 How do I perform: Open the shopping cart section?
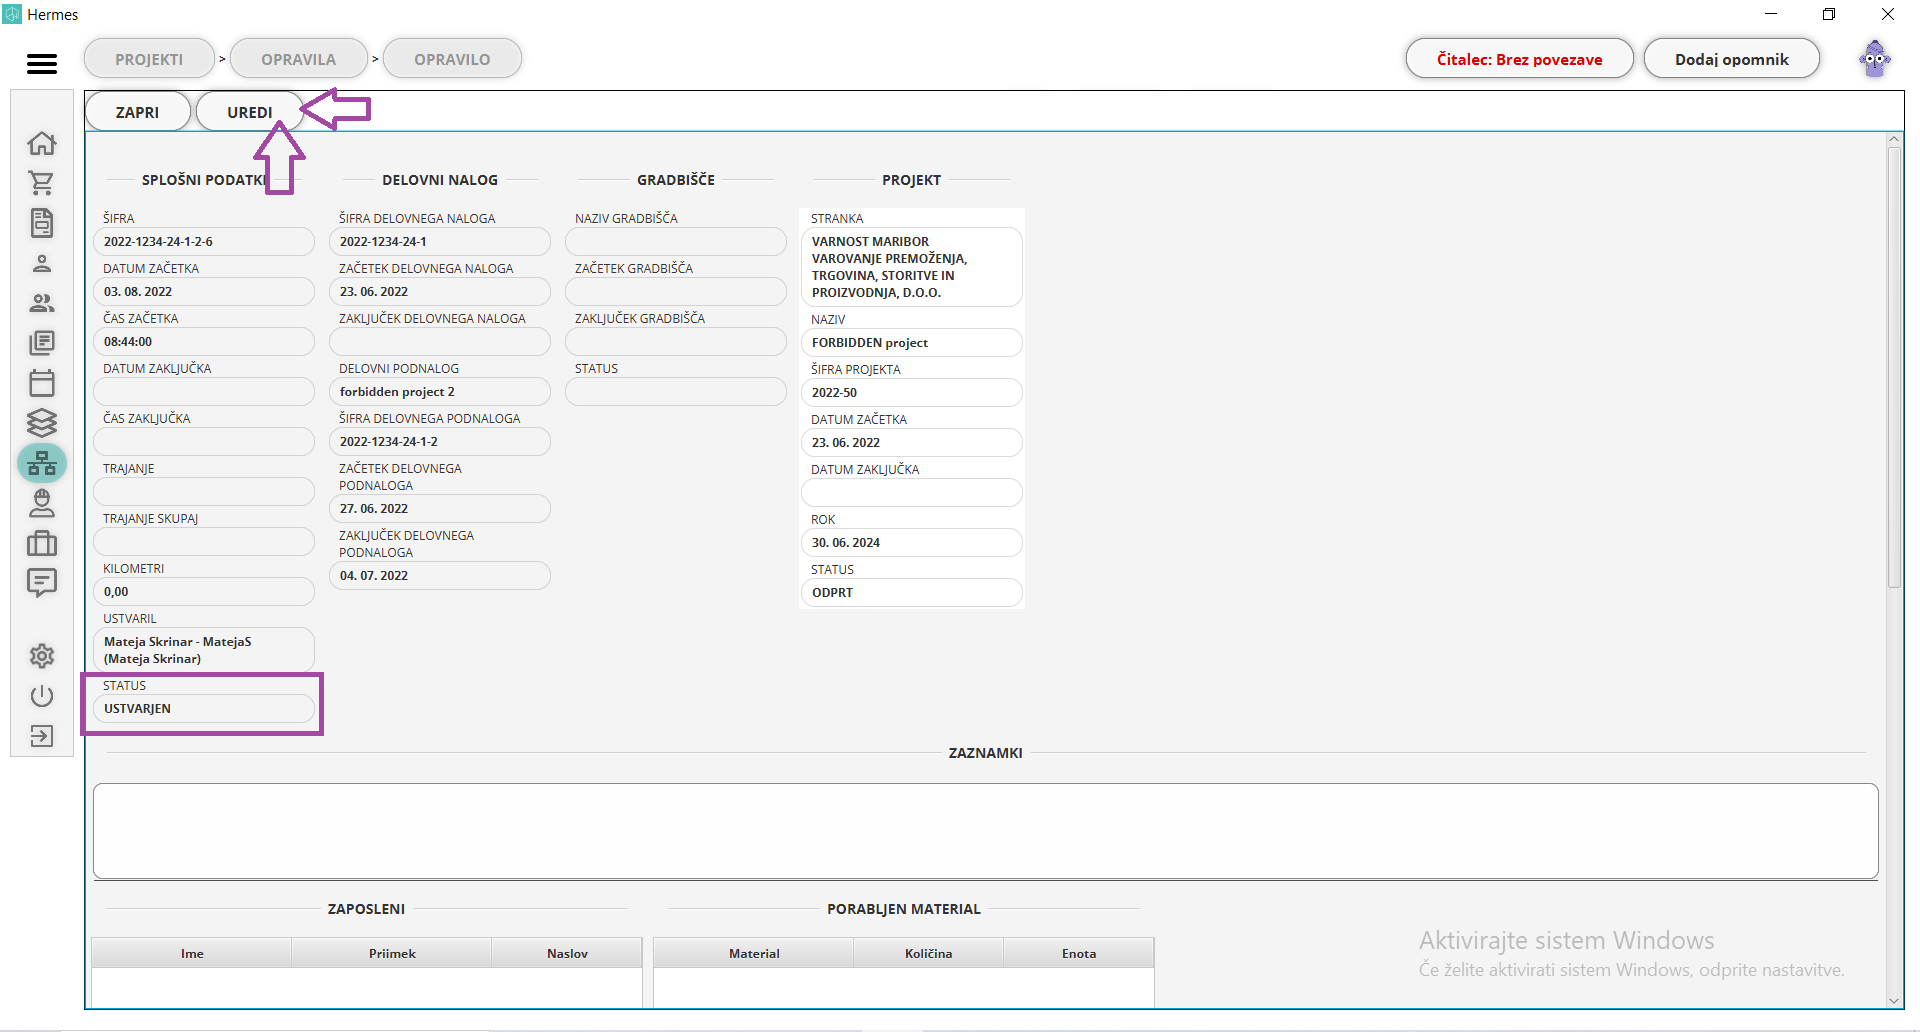[x=42, y=183]
